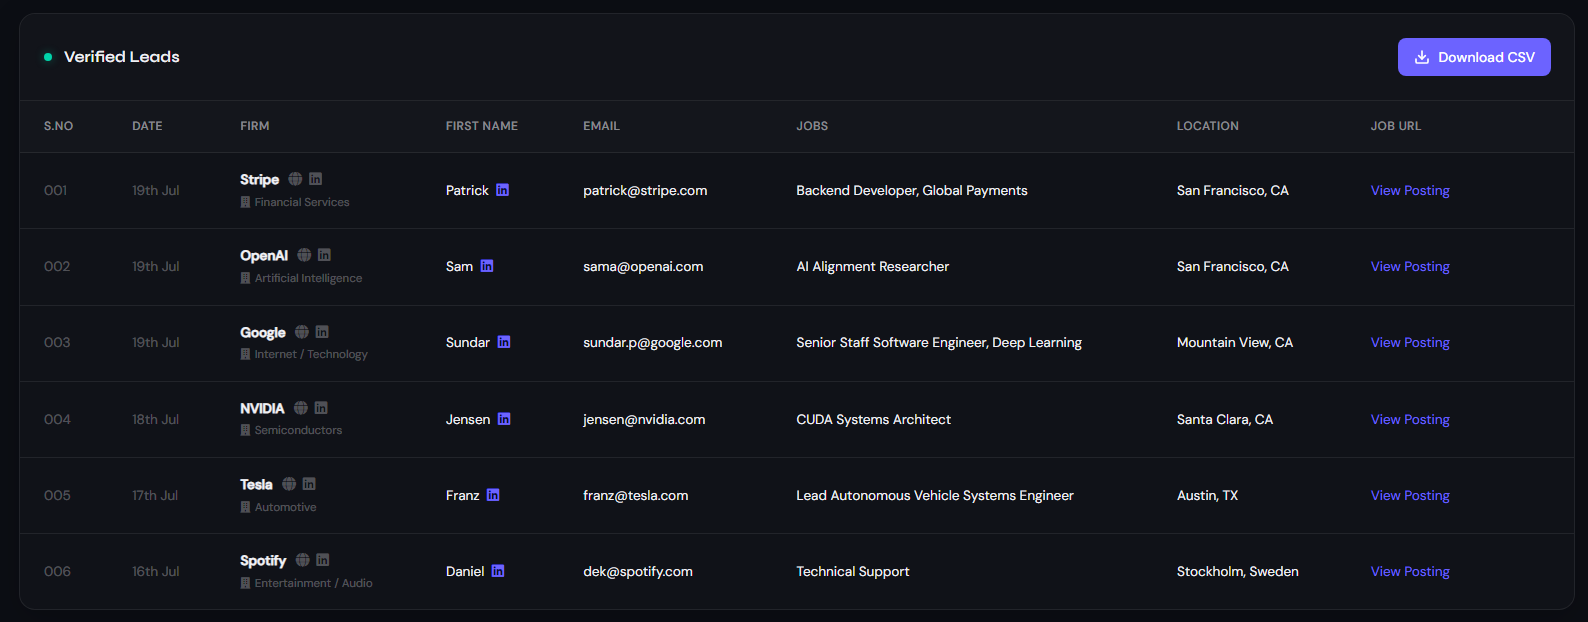Click the FIRST NAME column header

pyautogui.click(x=482, y=126)
